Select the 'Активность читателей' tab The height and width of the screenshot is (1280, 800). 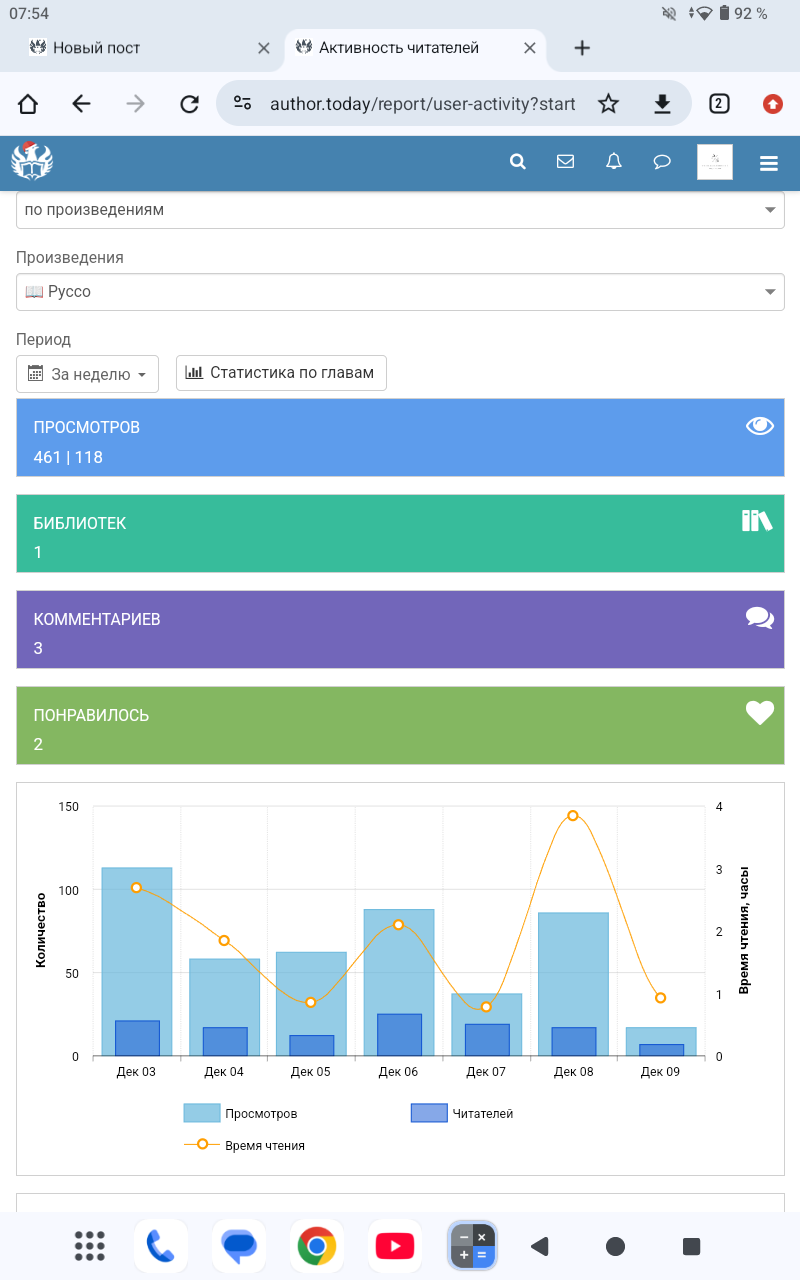click(x=398, y=48)
